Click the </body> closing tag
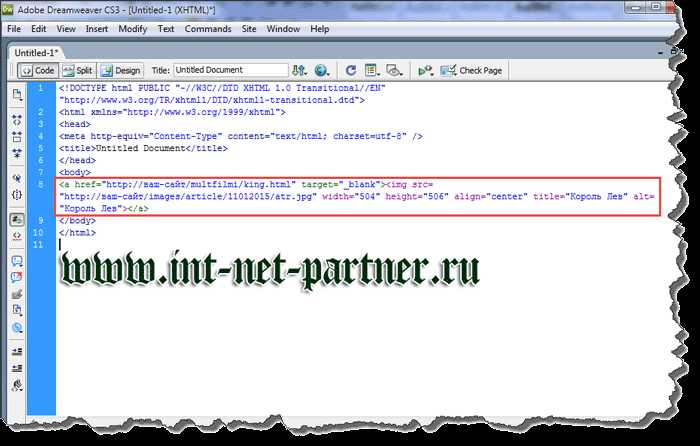 (77, 221)
